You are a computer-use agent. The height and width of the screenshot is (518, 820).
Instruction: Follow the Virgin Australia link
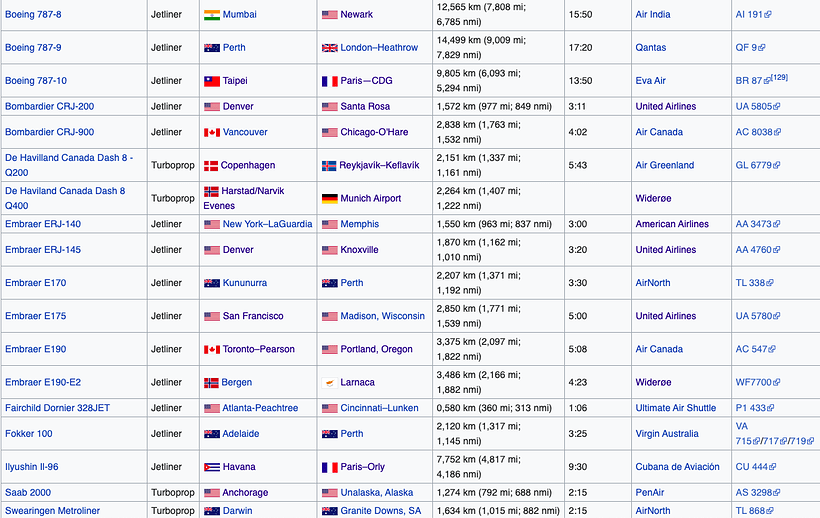(667, 434)
